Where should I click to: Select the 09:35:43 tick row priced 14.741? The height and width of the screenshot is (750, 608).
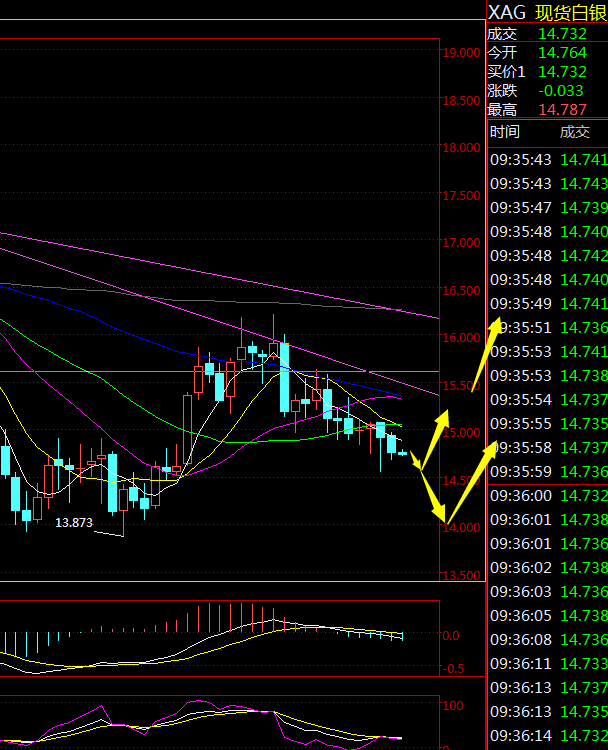pyautogui.click(x=548, y=160)
